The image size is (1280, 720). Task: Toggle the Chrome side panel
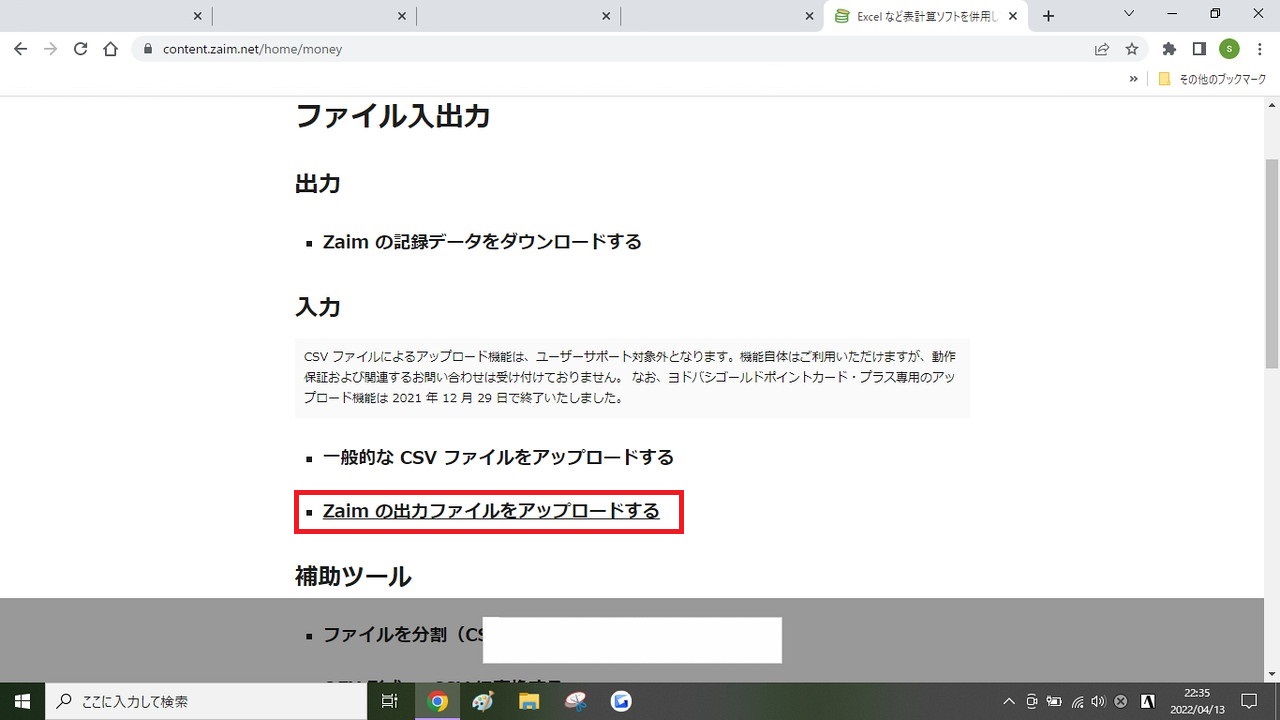pyautogui.click(x=1199, y=48)
